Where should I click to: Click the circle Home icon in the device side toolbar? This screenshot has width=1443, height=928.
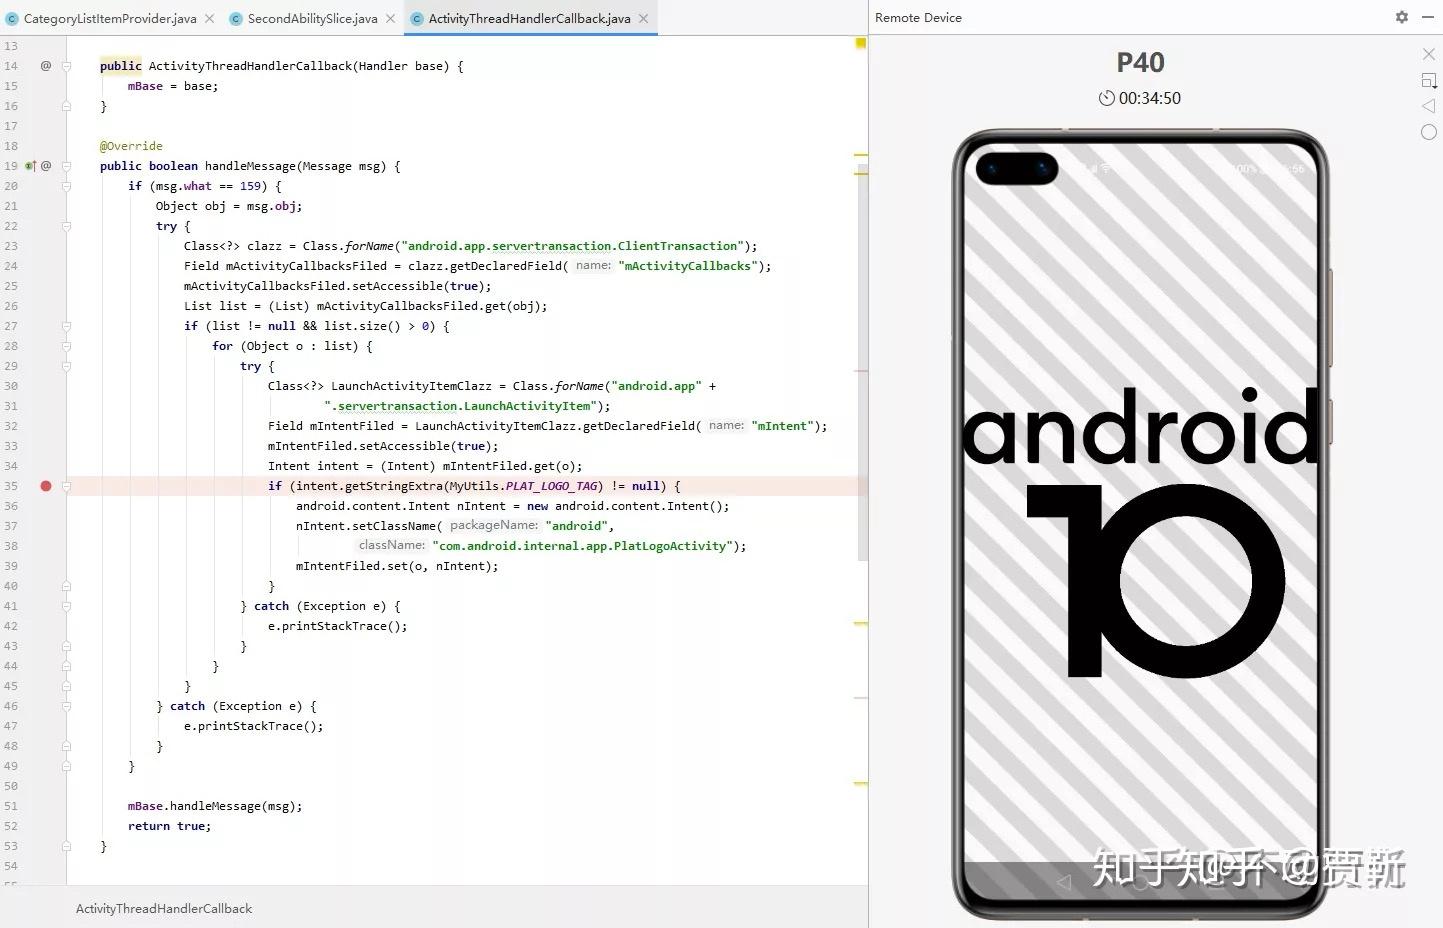click(1429, 132)
